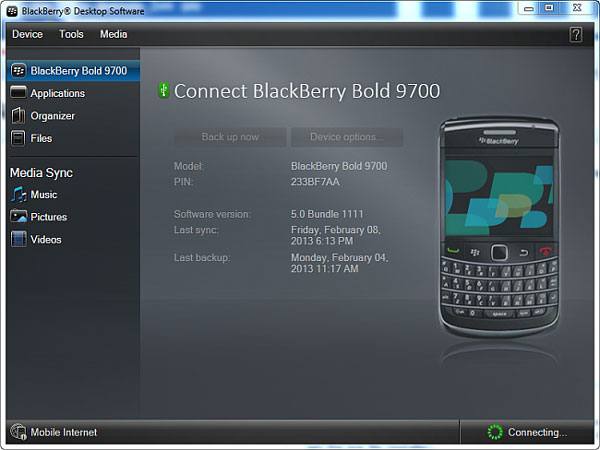Click the green USB connection icon
This screenshot has width=600, height=450.
pos(163,91)
